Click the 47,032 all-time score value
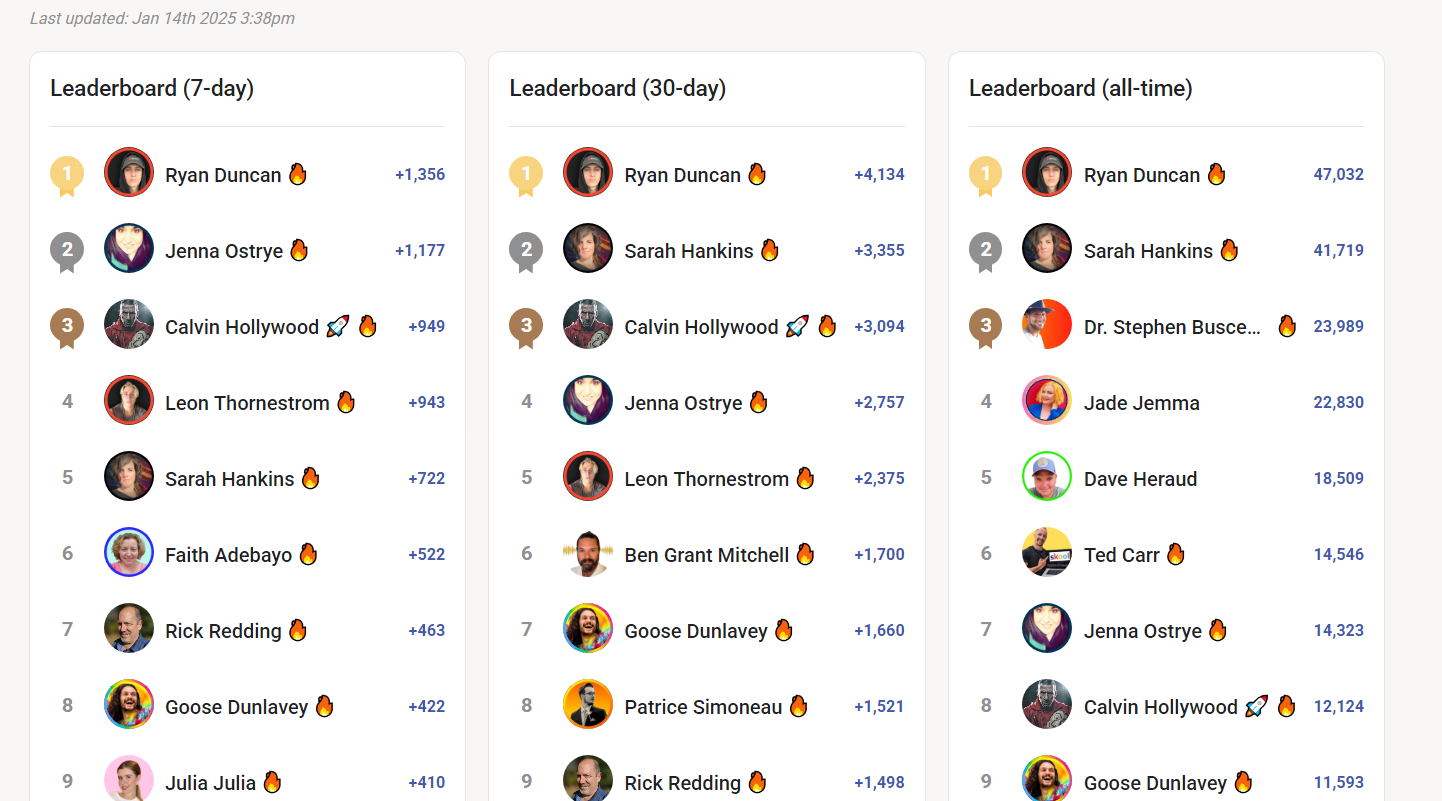This screenshot has height=801, width=1442. coord(1338,174)
